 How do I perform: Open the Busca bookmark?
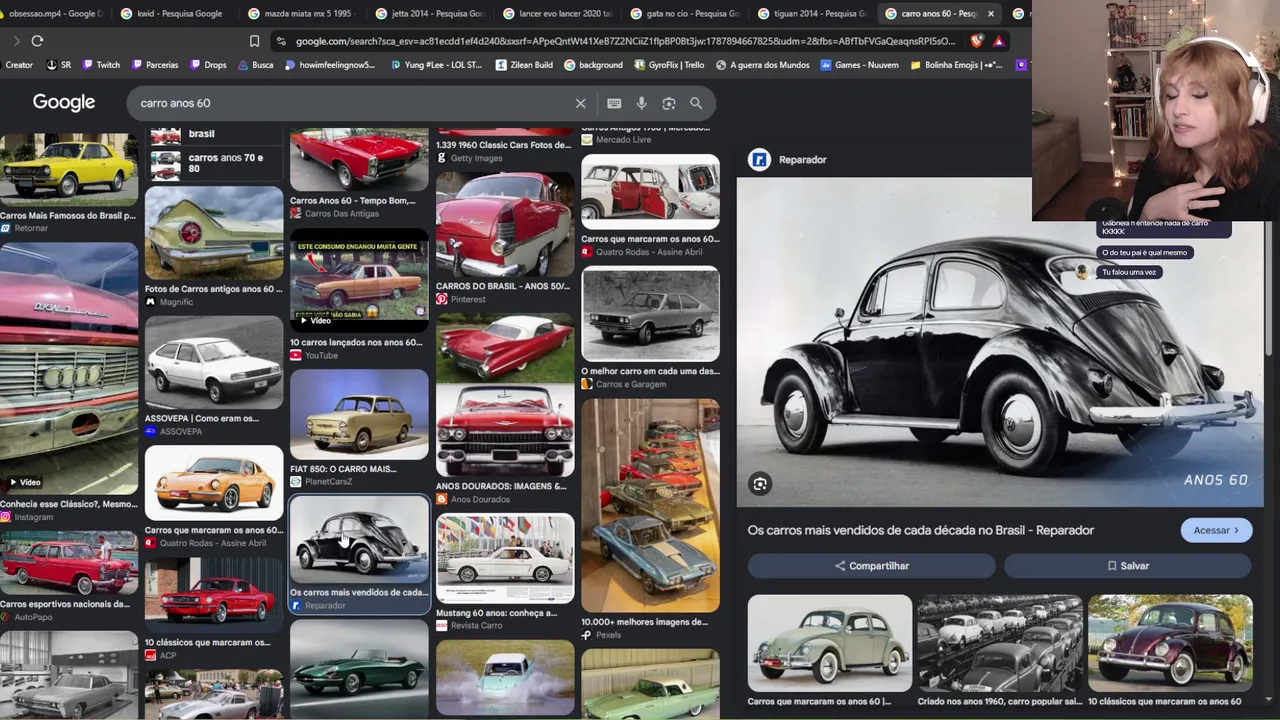255,65
